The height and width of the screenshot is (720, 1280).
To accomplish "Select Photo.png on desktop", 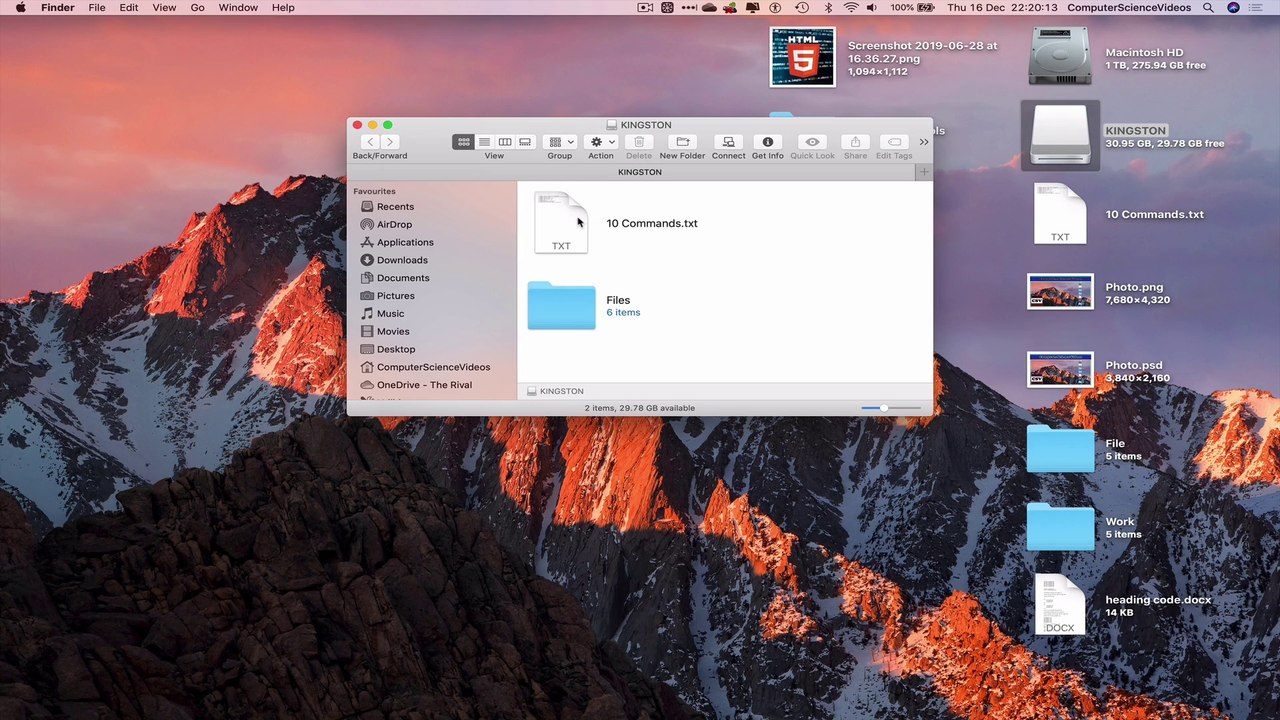I will [x=1060, y=292].
